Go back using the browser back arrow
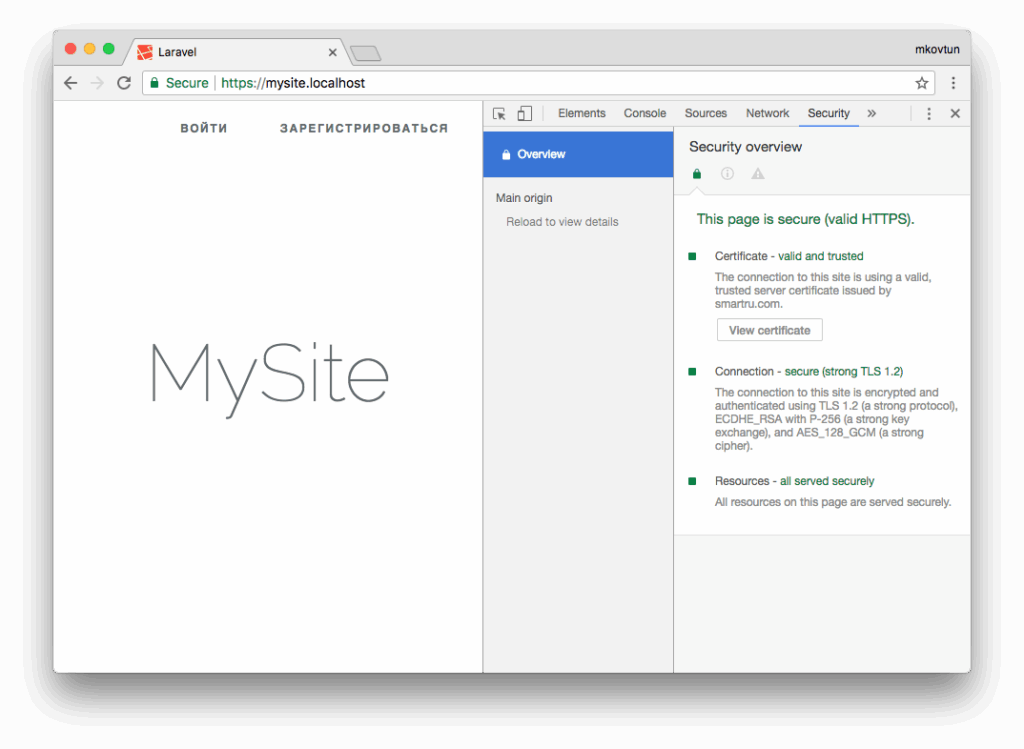 pyautogui.click(x=71, y=83)
